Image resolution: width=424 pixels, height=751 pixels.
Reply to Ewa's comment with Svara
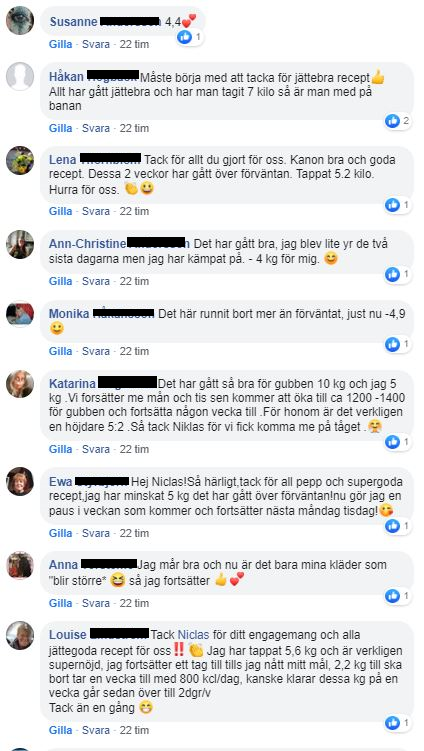[96, 533]
